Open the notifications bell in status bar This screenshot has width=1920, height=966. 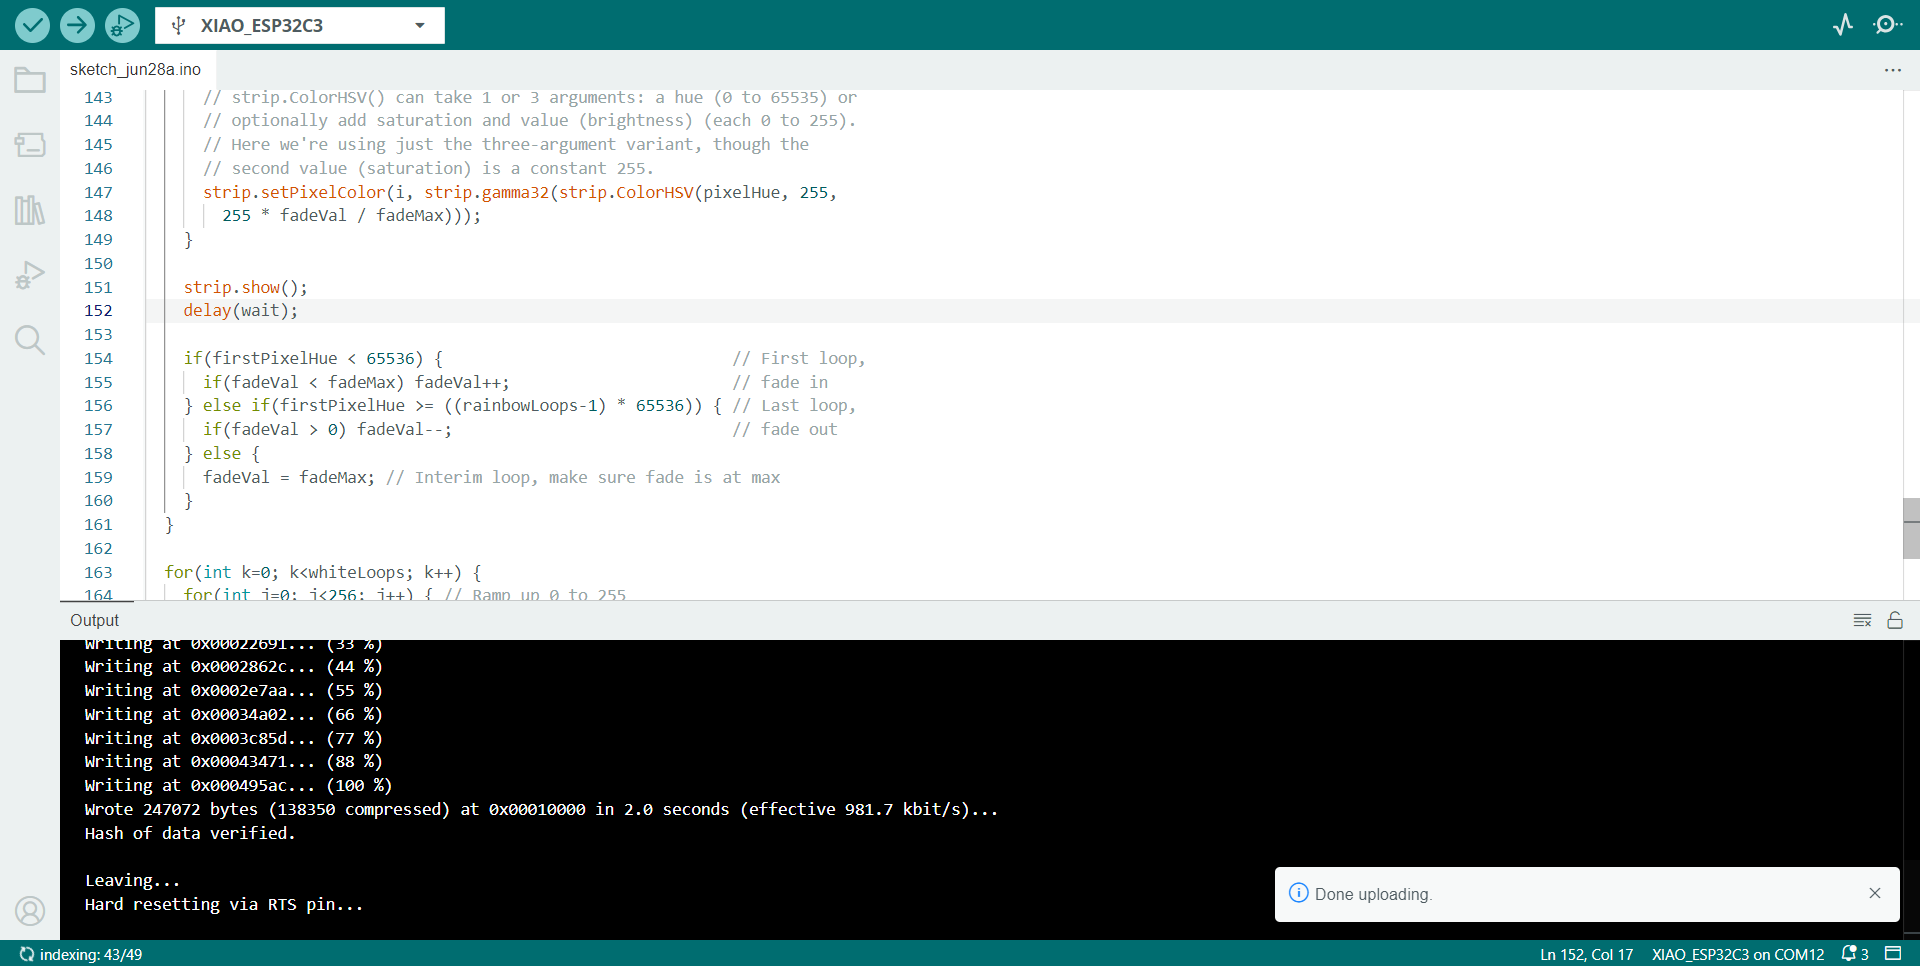coord(1855,954)
